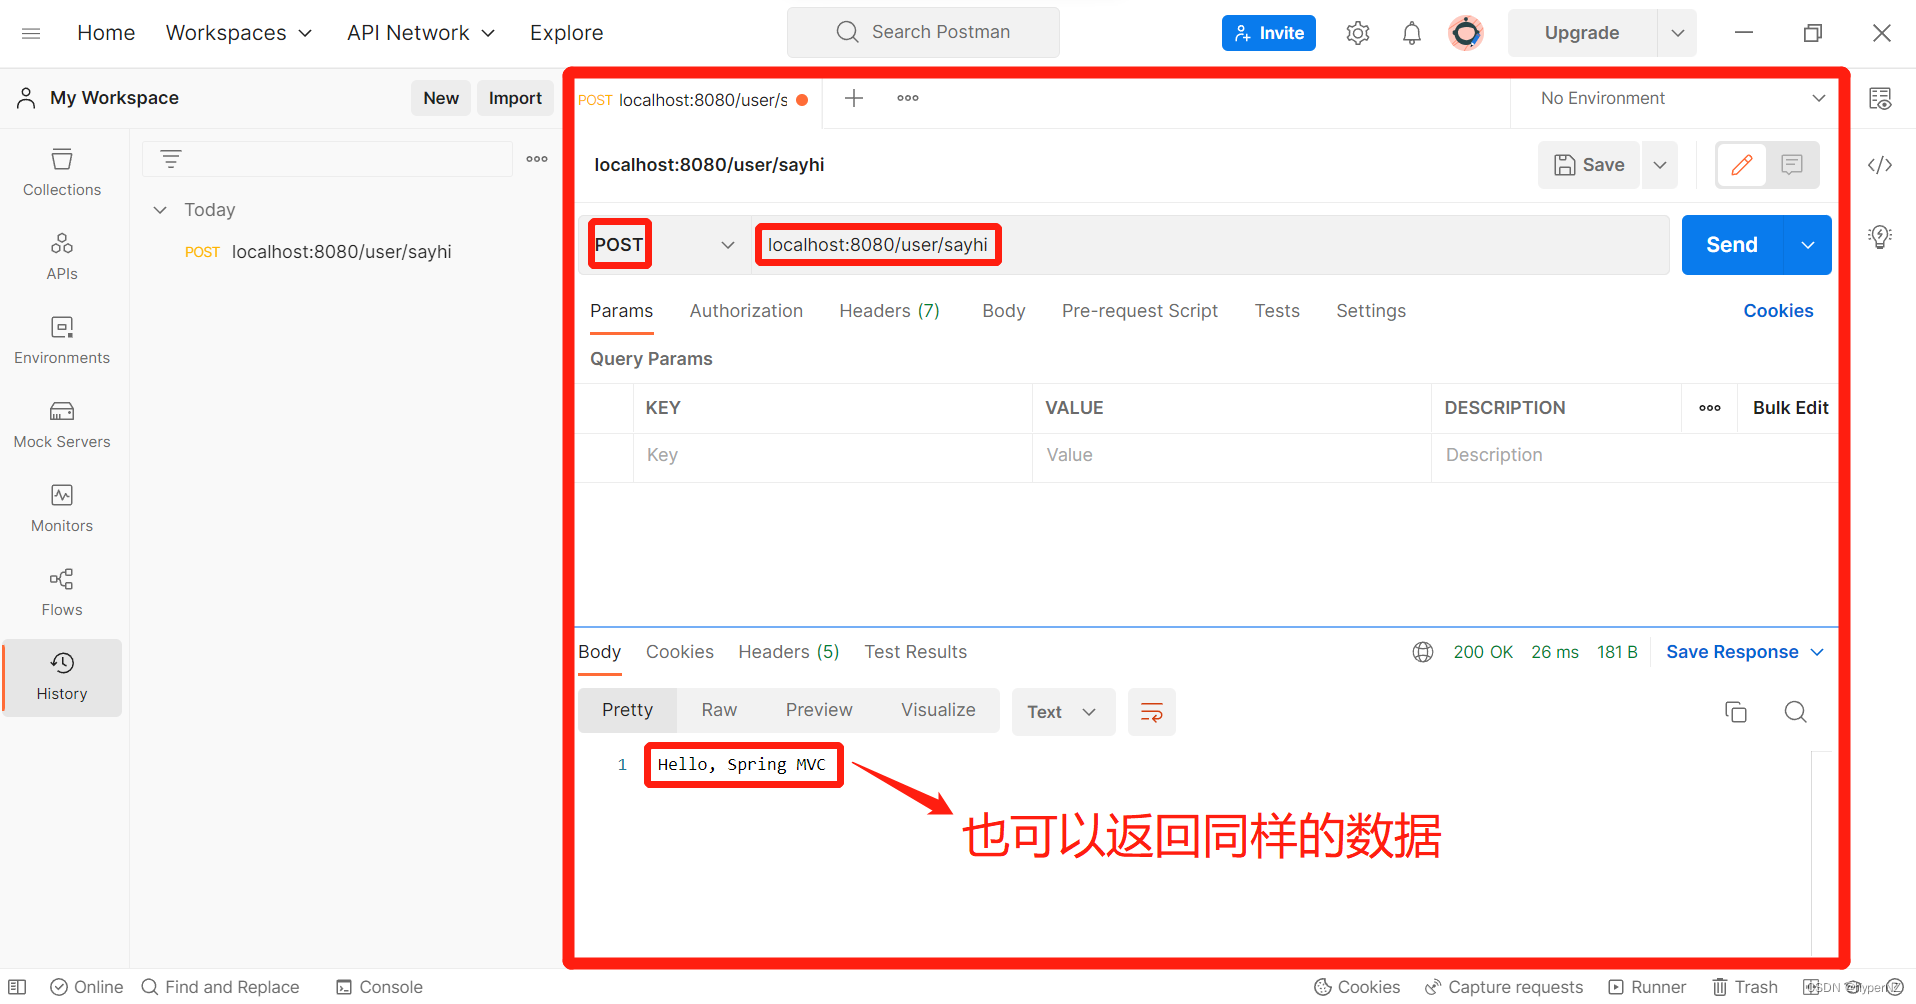
Task: Open the Tests tab
Action: (x=1277, y=311)
